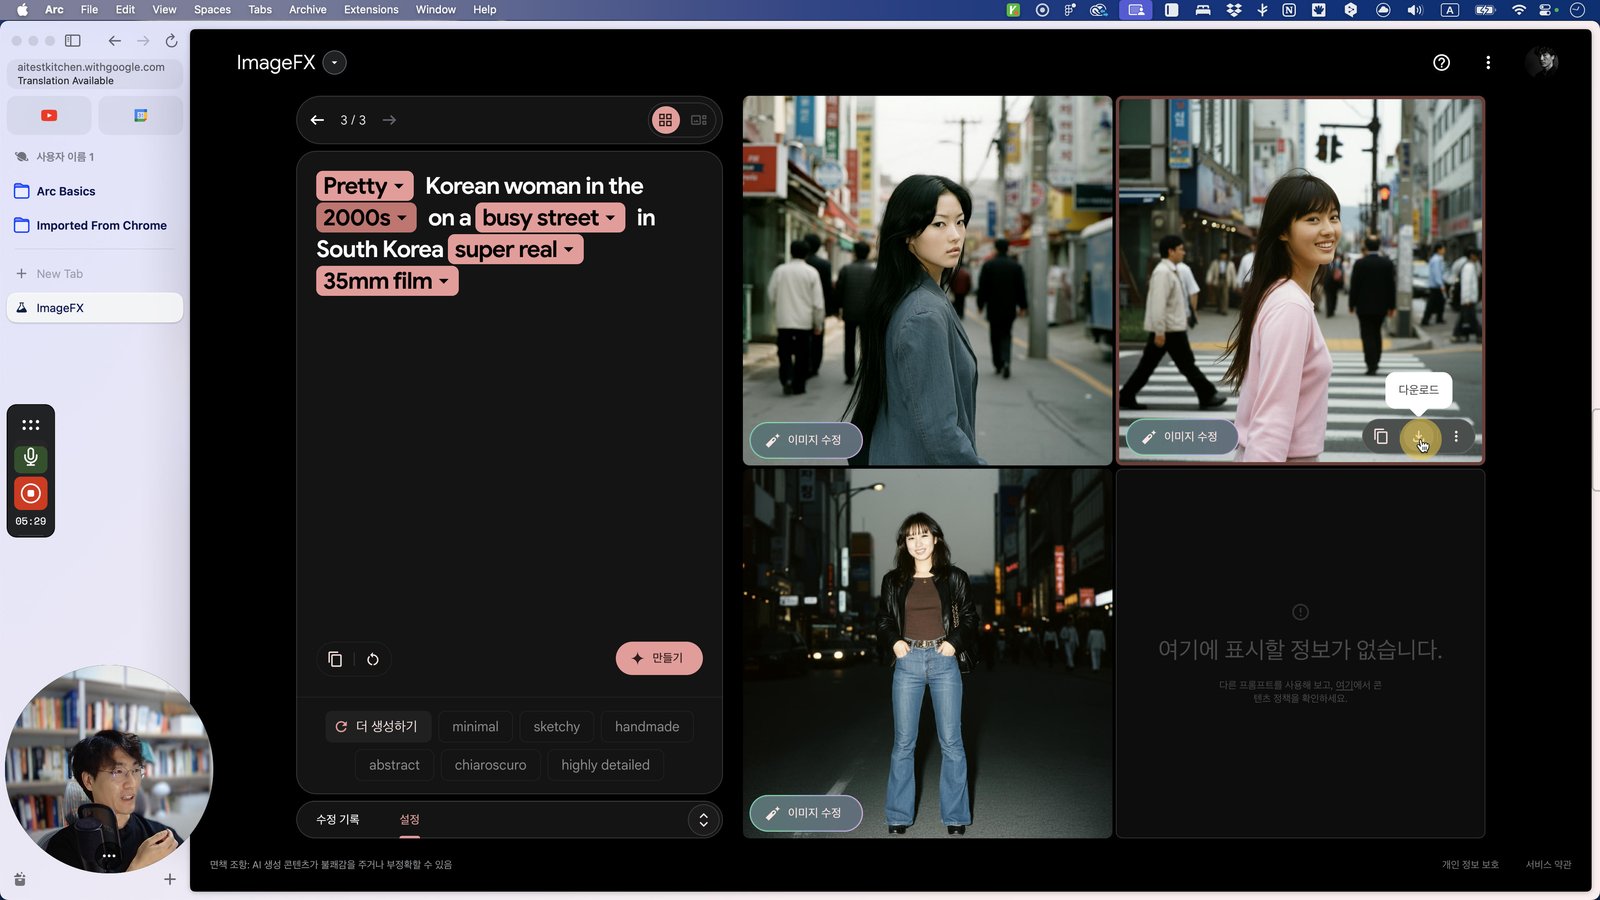Viewport: 1600px width, 900px height.
Task: Toggle the Arc sidebar visibility
Action: [73, 41]
